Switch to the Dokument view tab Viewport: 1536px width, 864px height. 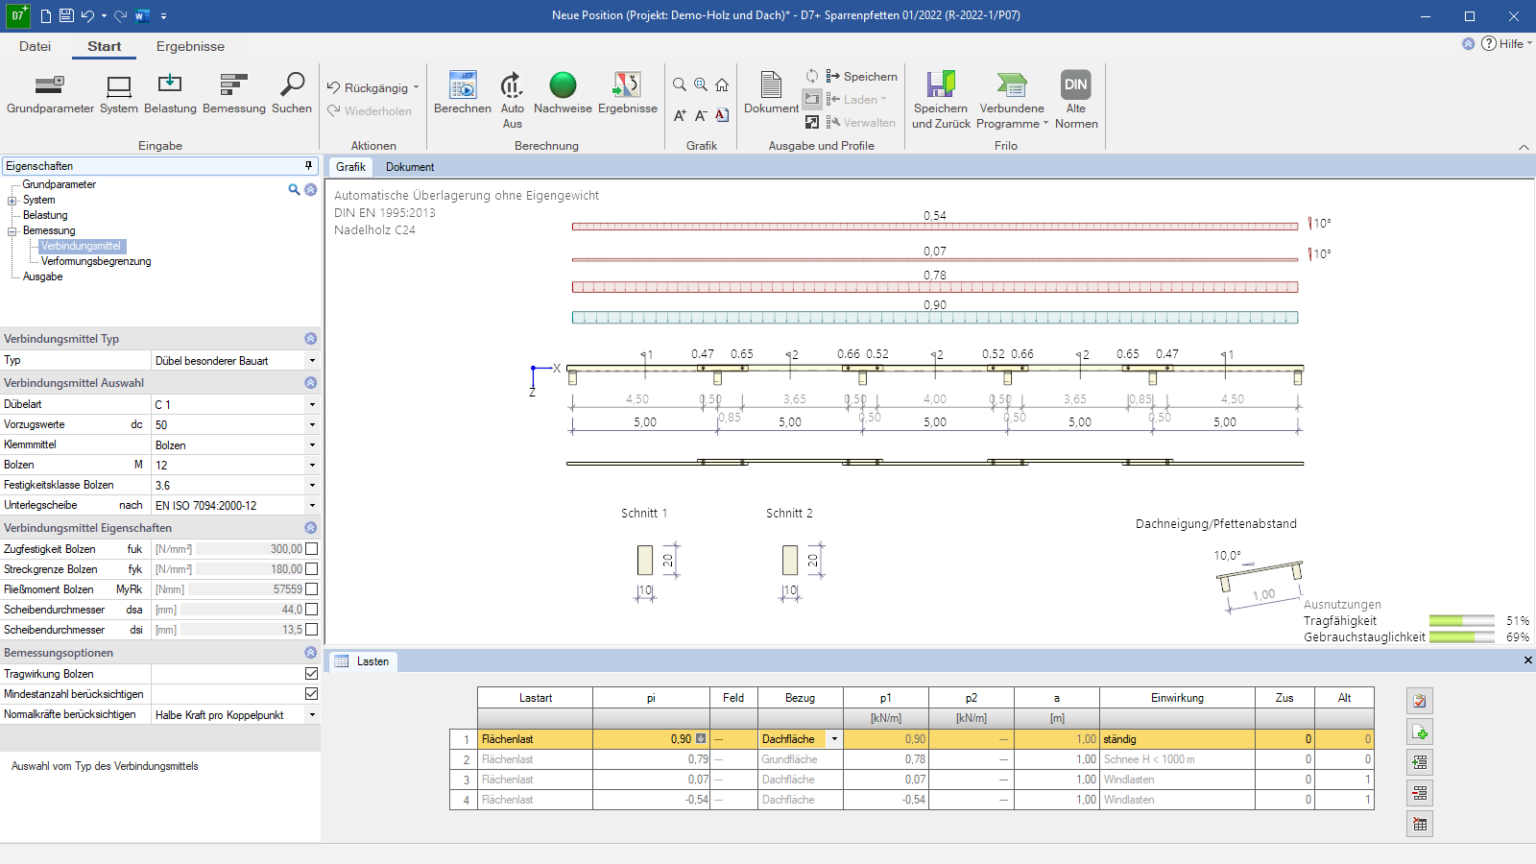click(410, 167)
